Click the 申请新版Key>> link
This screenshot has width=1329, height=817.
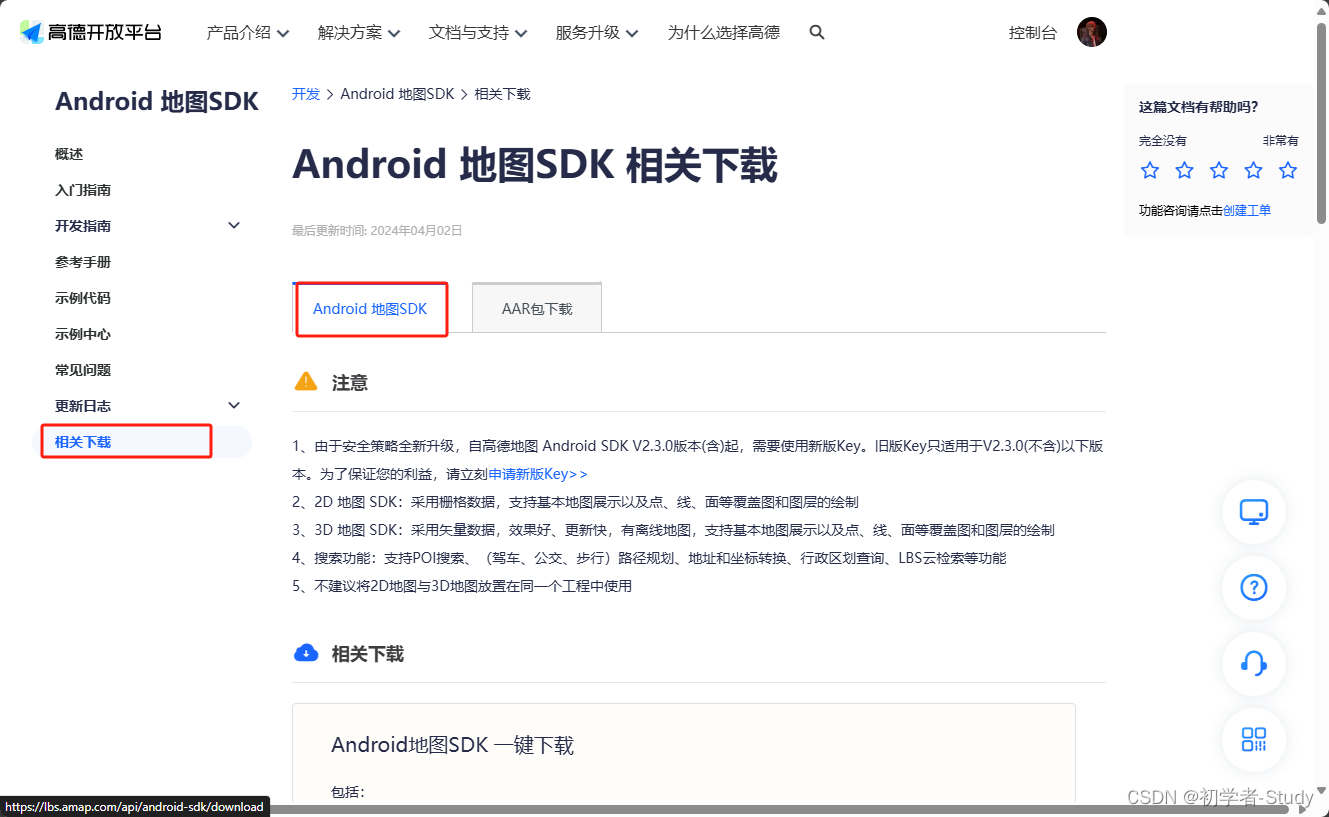pos(538,474)
